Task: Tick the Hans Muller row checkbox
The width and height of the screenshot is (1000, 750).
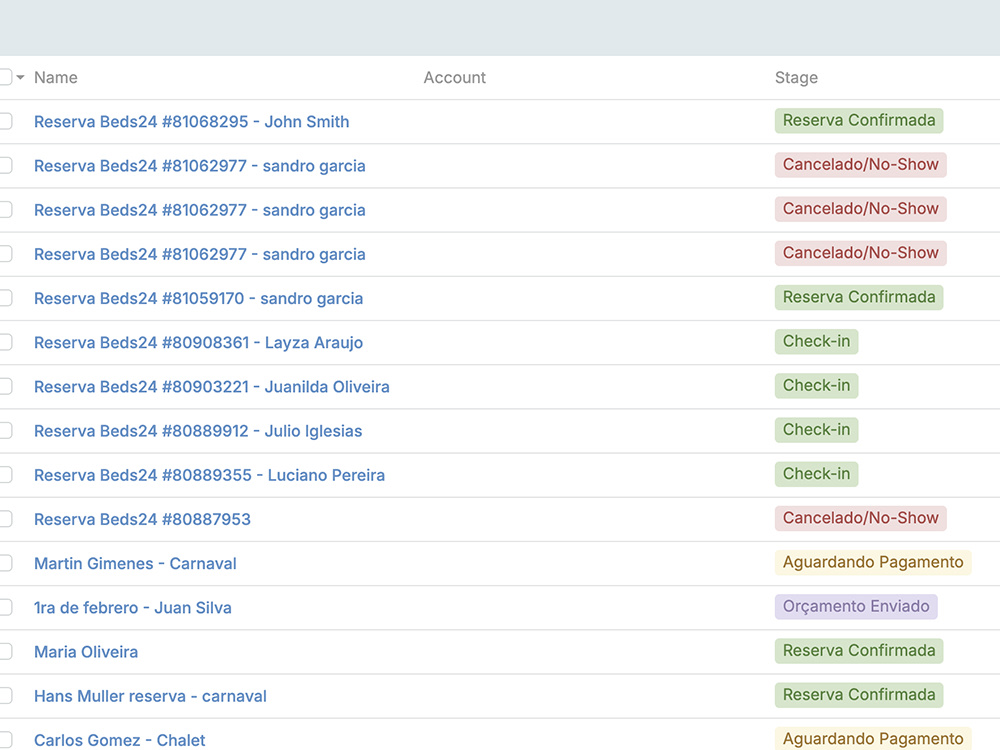Action: [5, 695]
